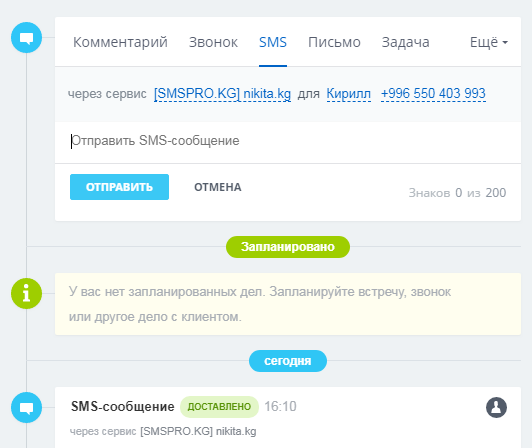The image size is (532, 448).
Task: Expand the Ещё dropdown menu
Action: pos(489,42)
